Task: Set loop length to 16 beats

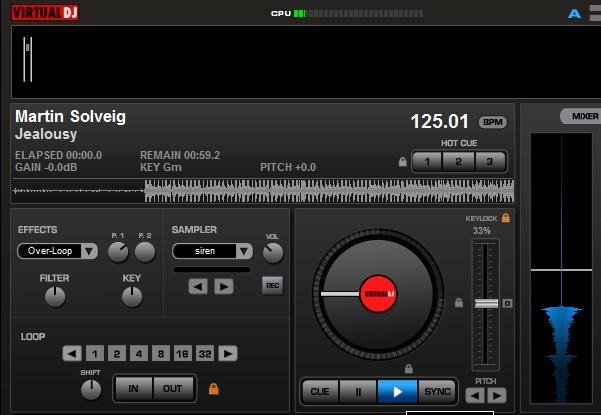Action: [x=181, y=353]
